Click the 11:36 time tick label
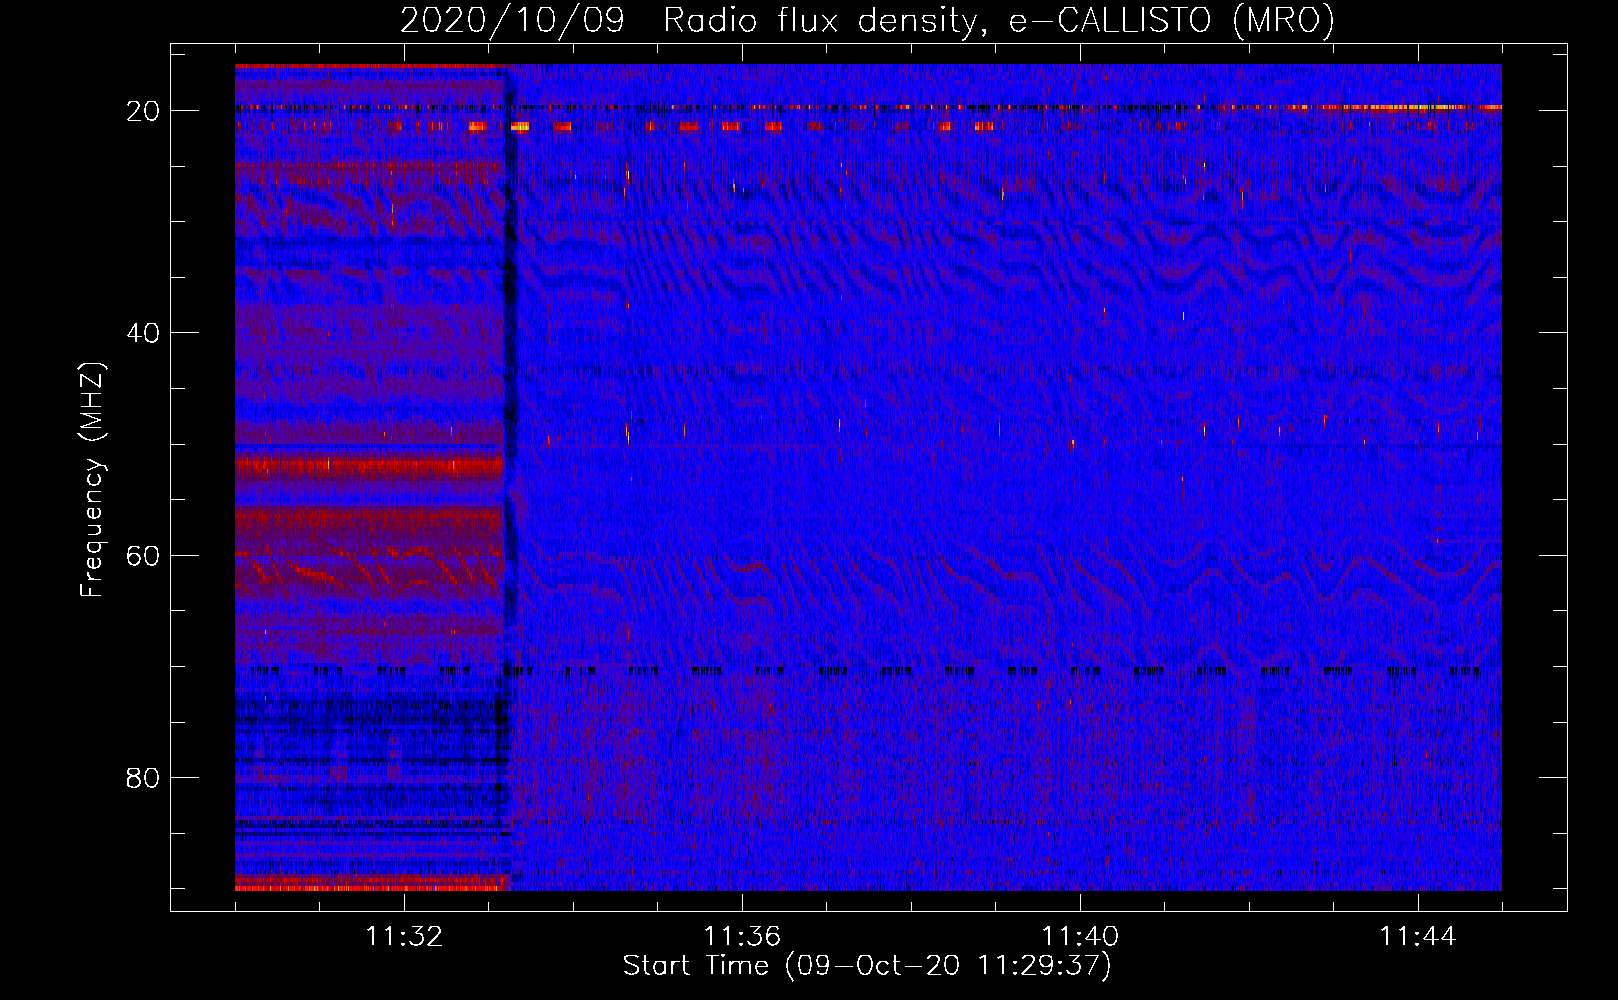This screenshot has width=1618, height=1000. coord(742,937)
